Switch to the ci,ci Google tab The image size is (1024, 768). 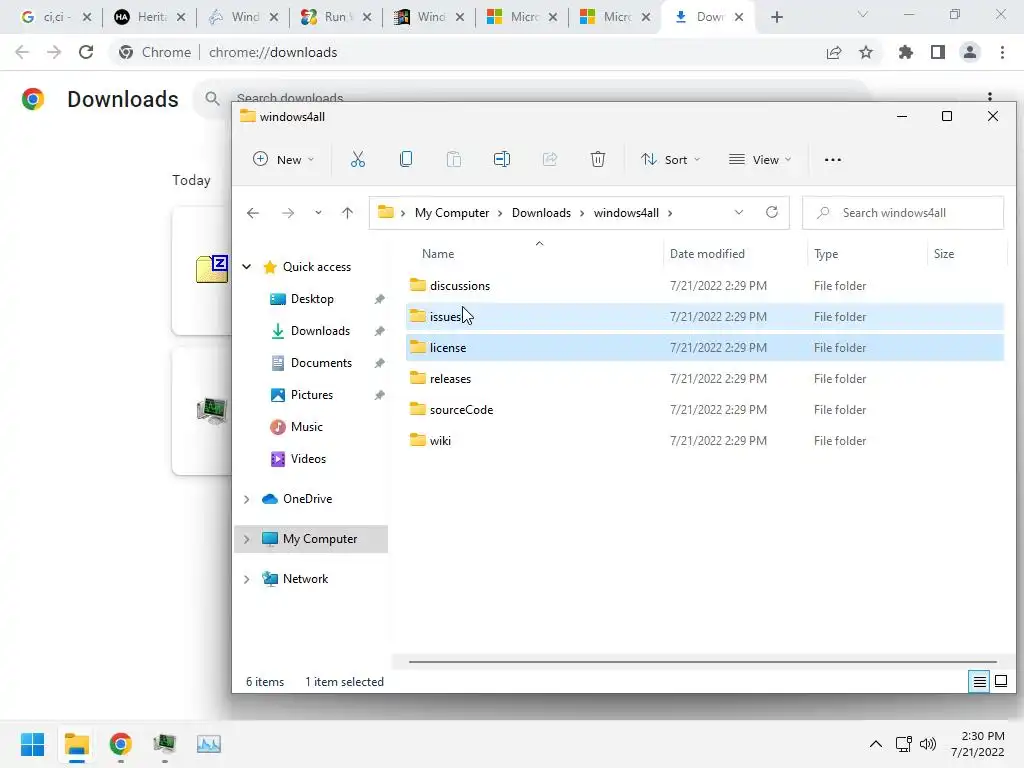coord(56,17)
